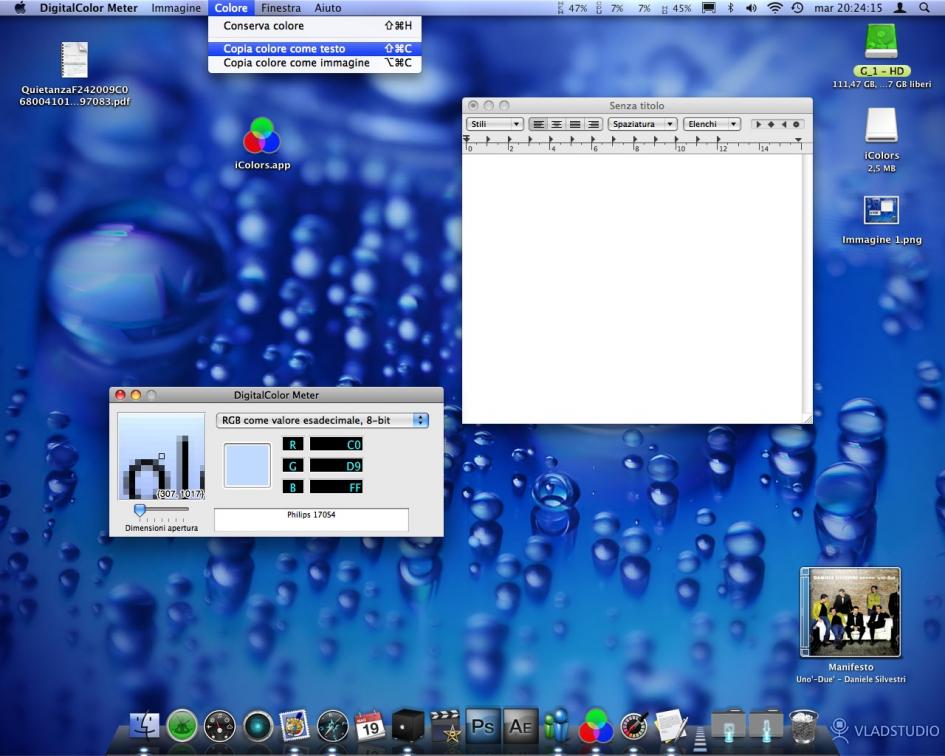Screen dimensions: 945x756
Task: Click the Manifesto album artwork widget
Action: pyautogui.click(x=850, y=612)
